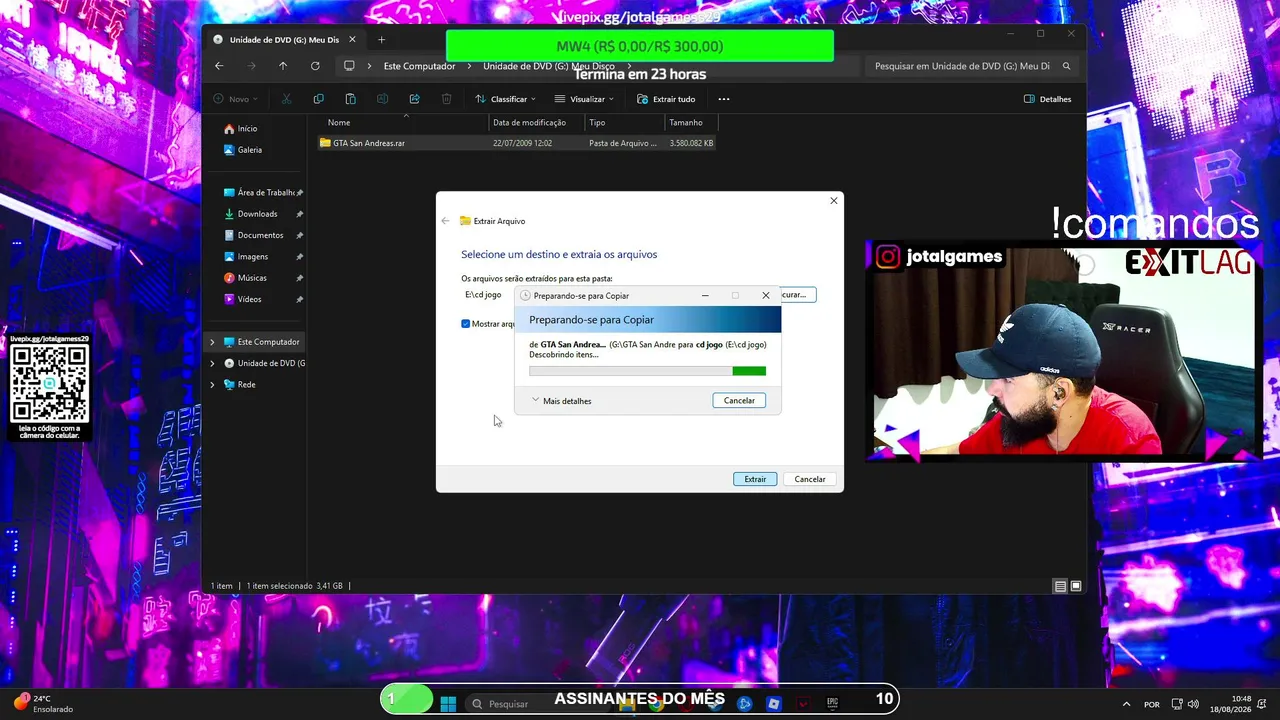Open the three-dot more options menu
This screenshot has width=1280, height=720.
[724, 99]
